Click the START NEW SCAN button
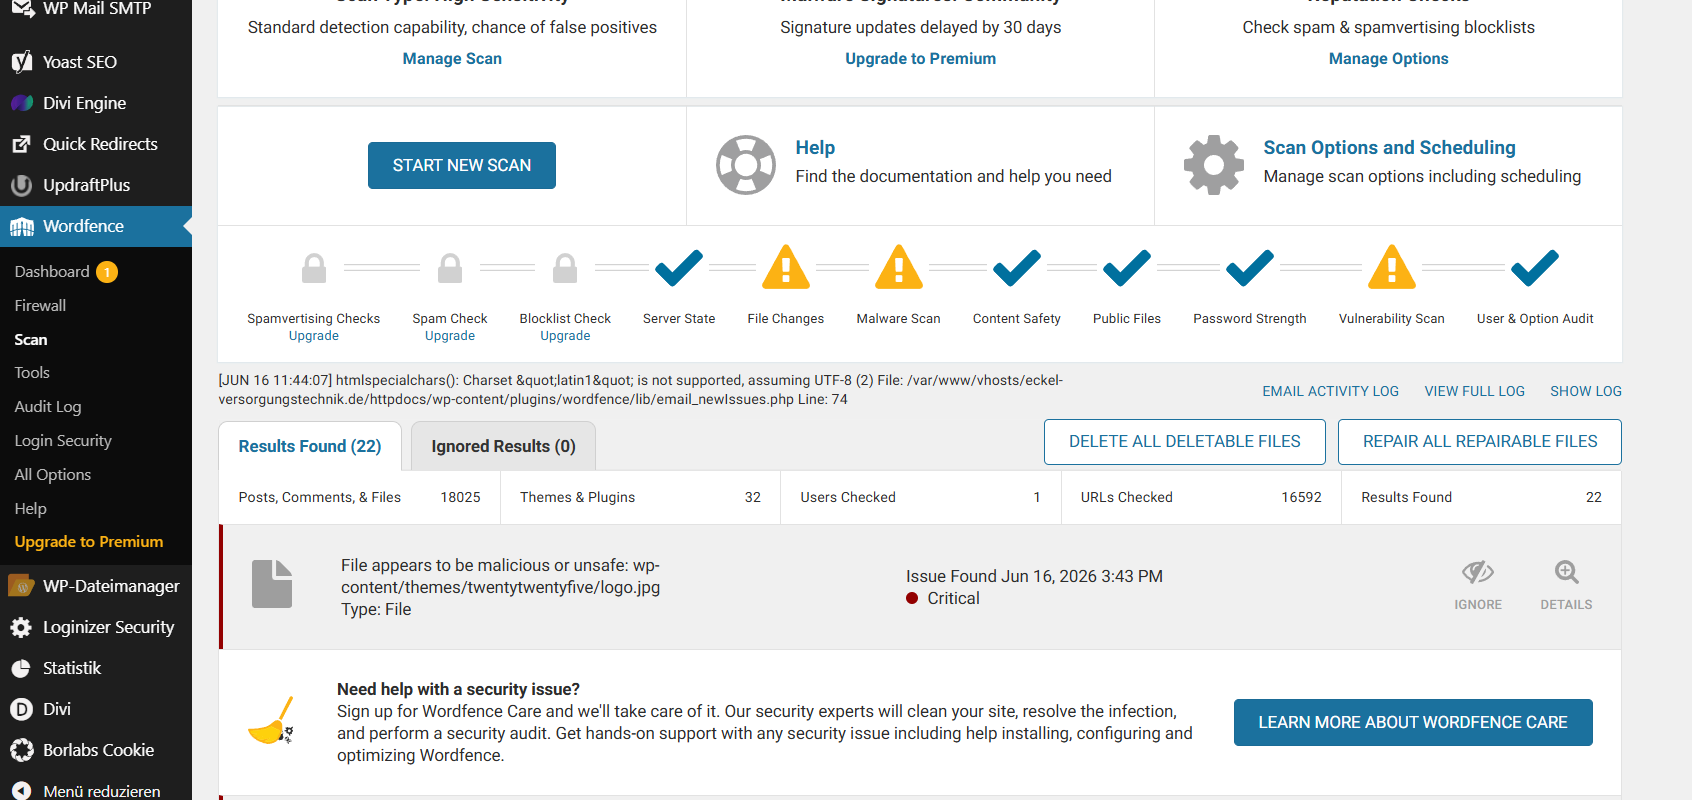 point(462,165)
